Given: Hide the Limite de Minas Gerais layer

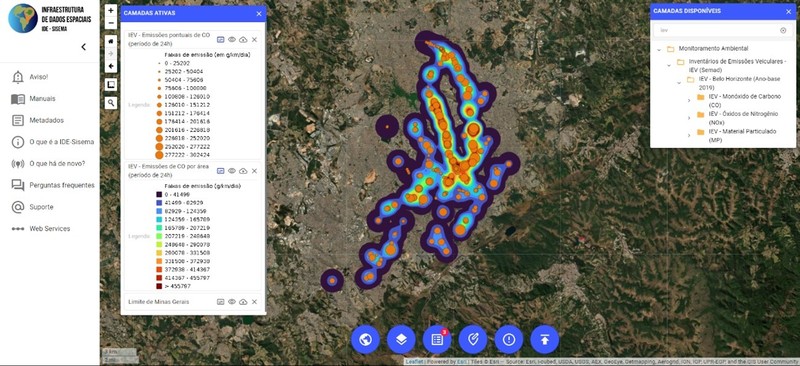Looking at the screenshot, I should (232, 302).
